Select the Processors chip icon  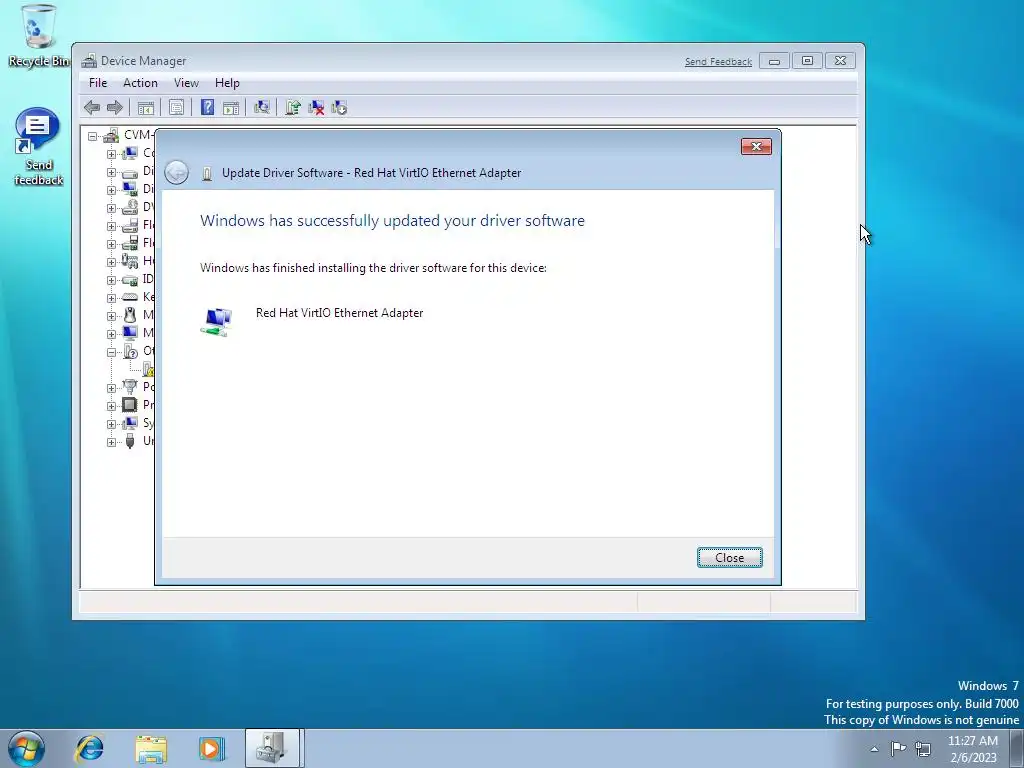click(130, 405)
